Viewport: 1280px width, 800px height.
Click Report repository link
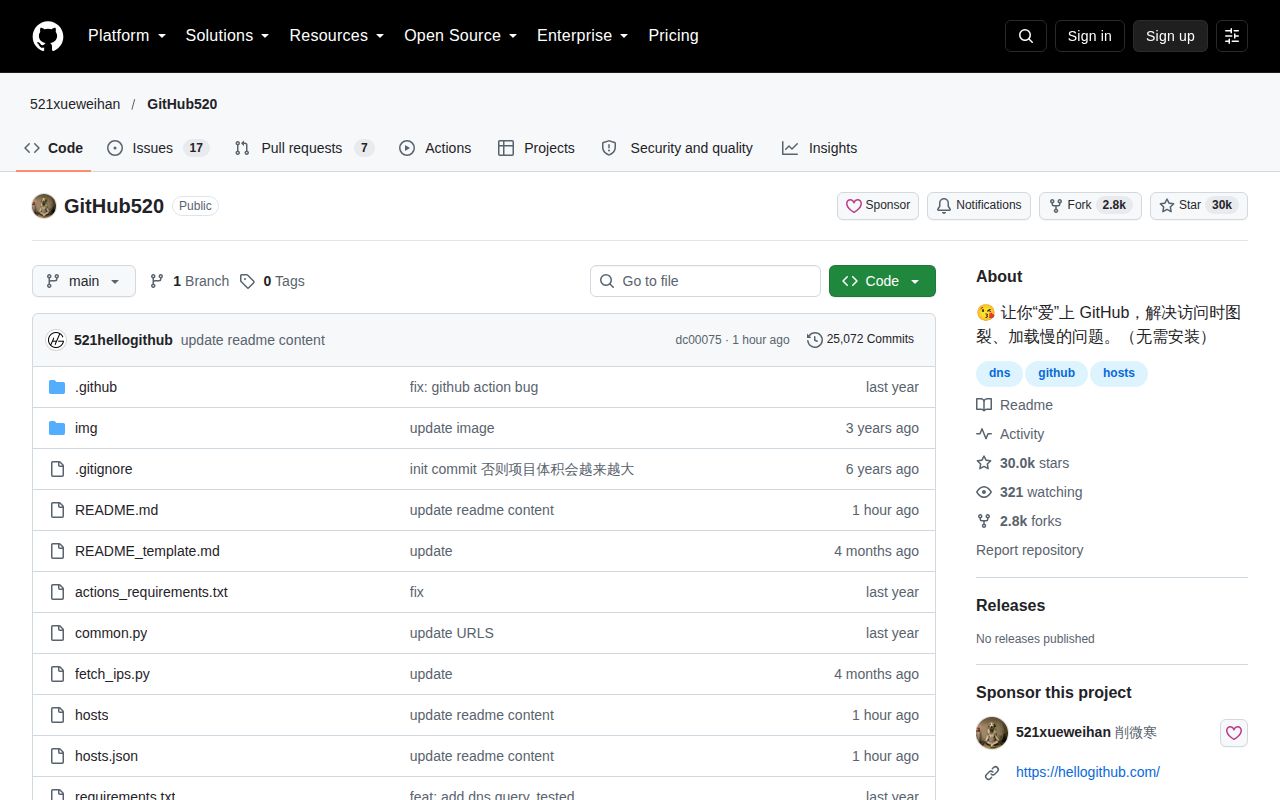click(x=1029, y=550)
